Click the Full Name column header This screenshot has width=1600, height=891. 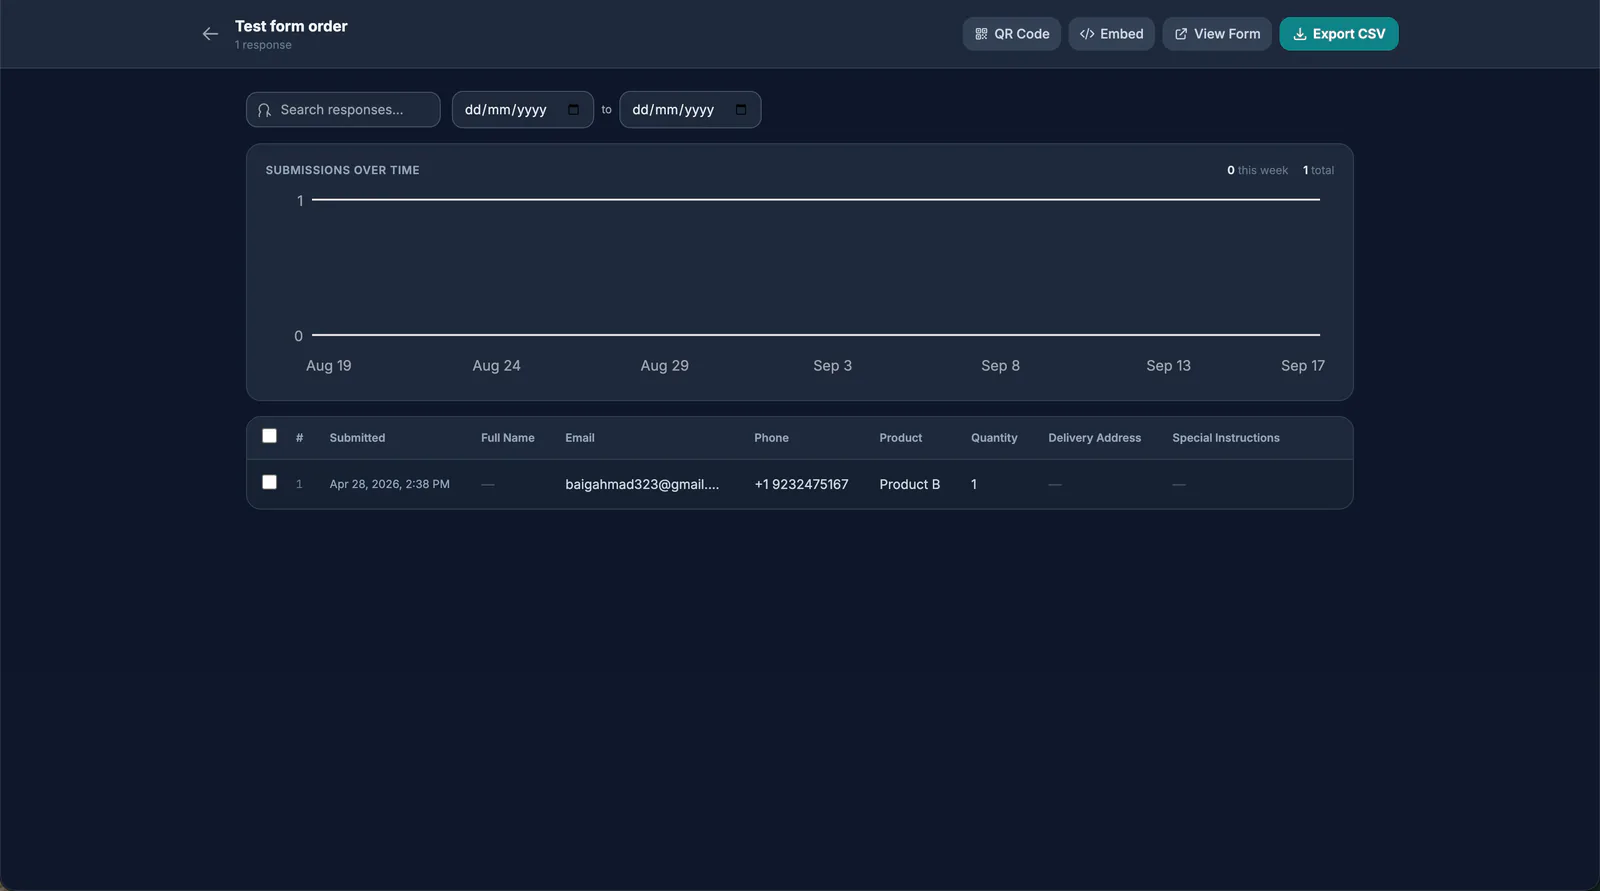pyautogui.click(x=508, y=438)
